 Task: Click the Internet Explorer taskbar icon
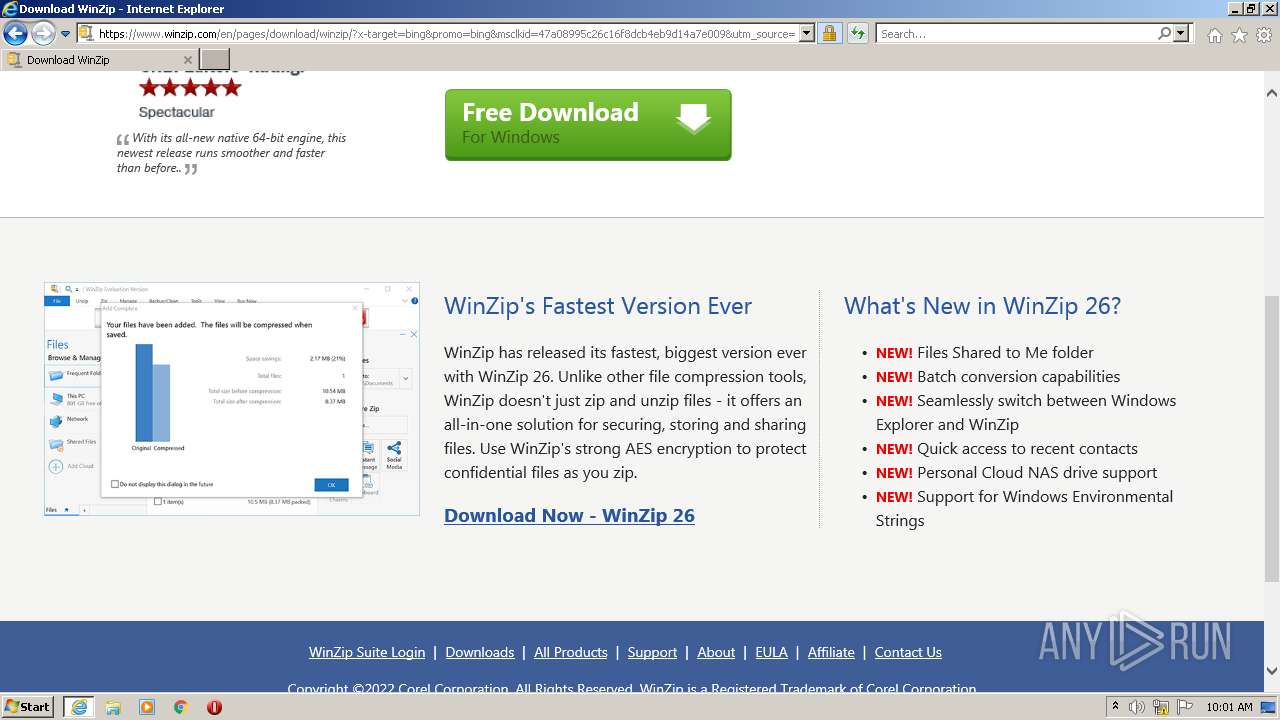[79, 707]
